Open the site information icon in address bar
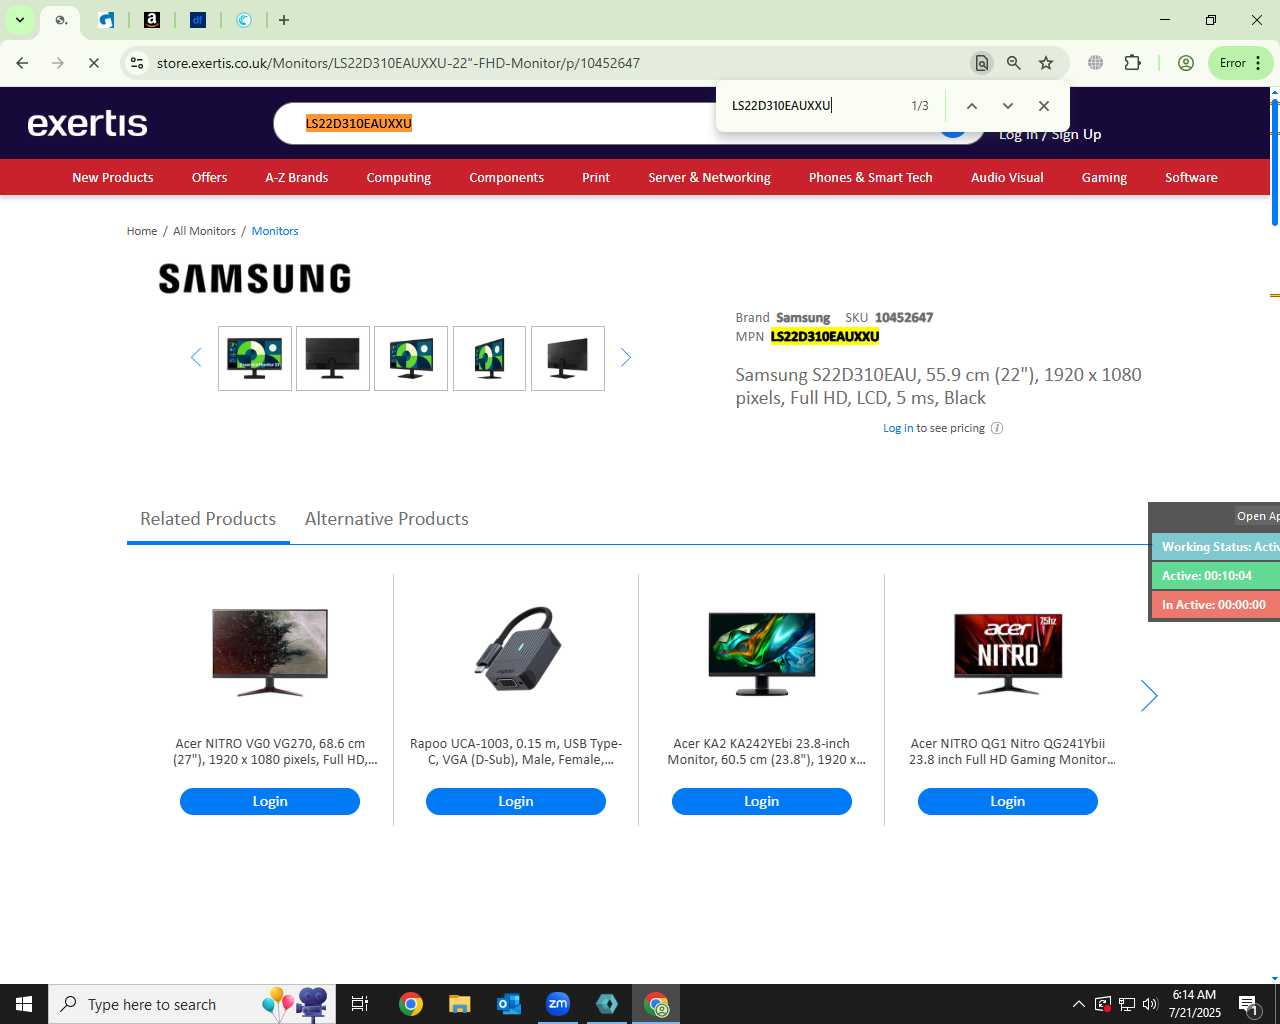Image resolution: width=1280 pixels, height=1024 pixels. coord(137,63)
